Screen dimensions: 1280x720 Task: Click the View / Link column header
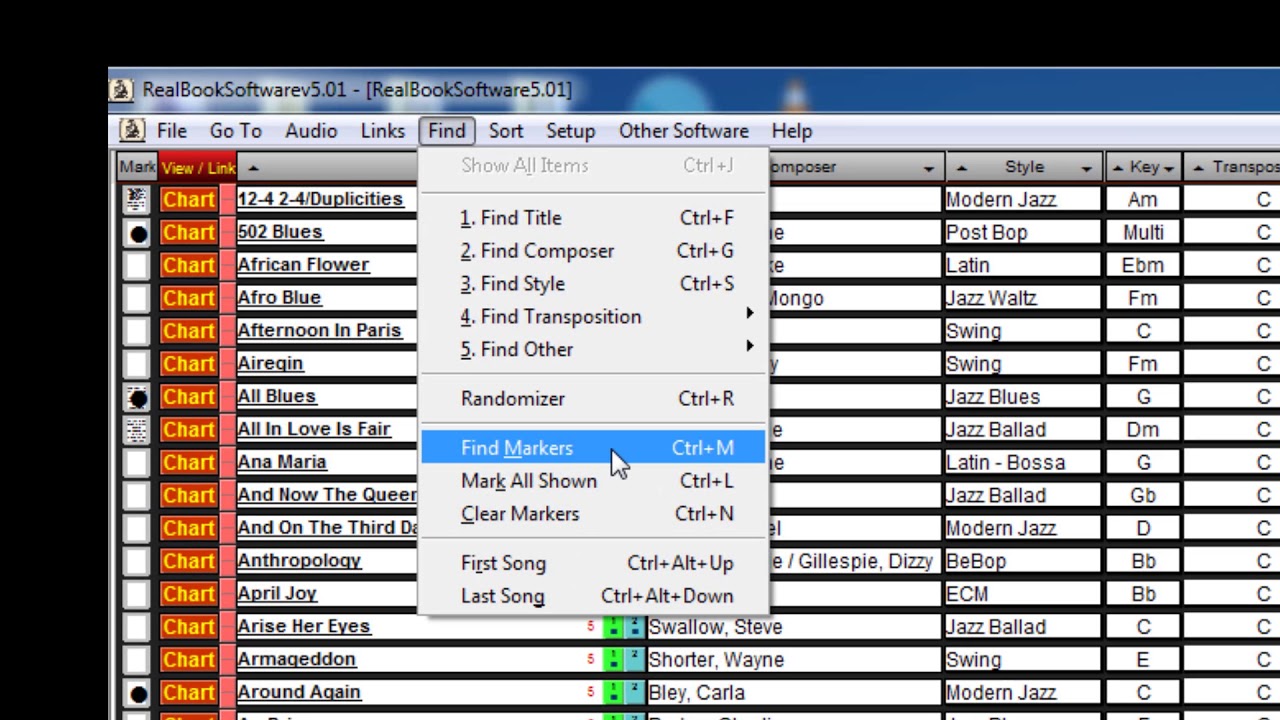(x=198, y=168)
